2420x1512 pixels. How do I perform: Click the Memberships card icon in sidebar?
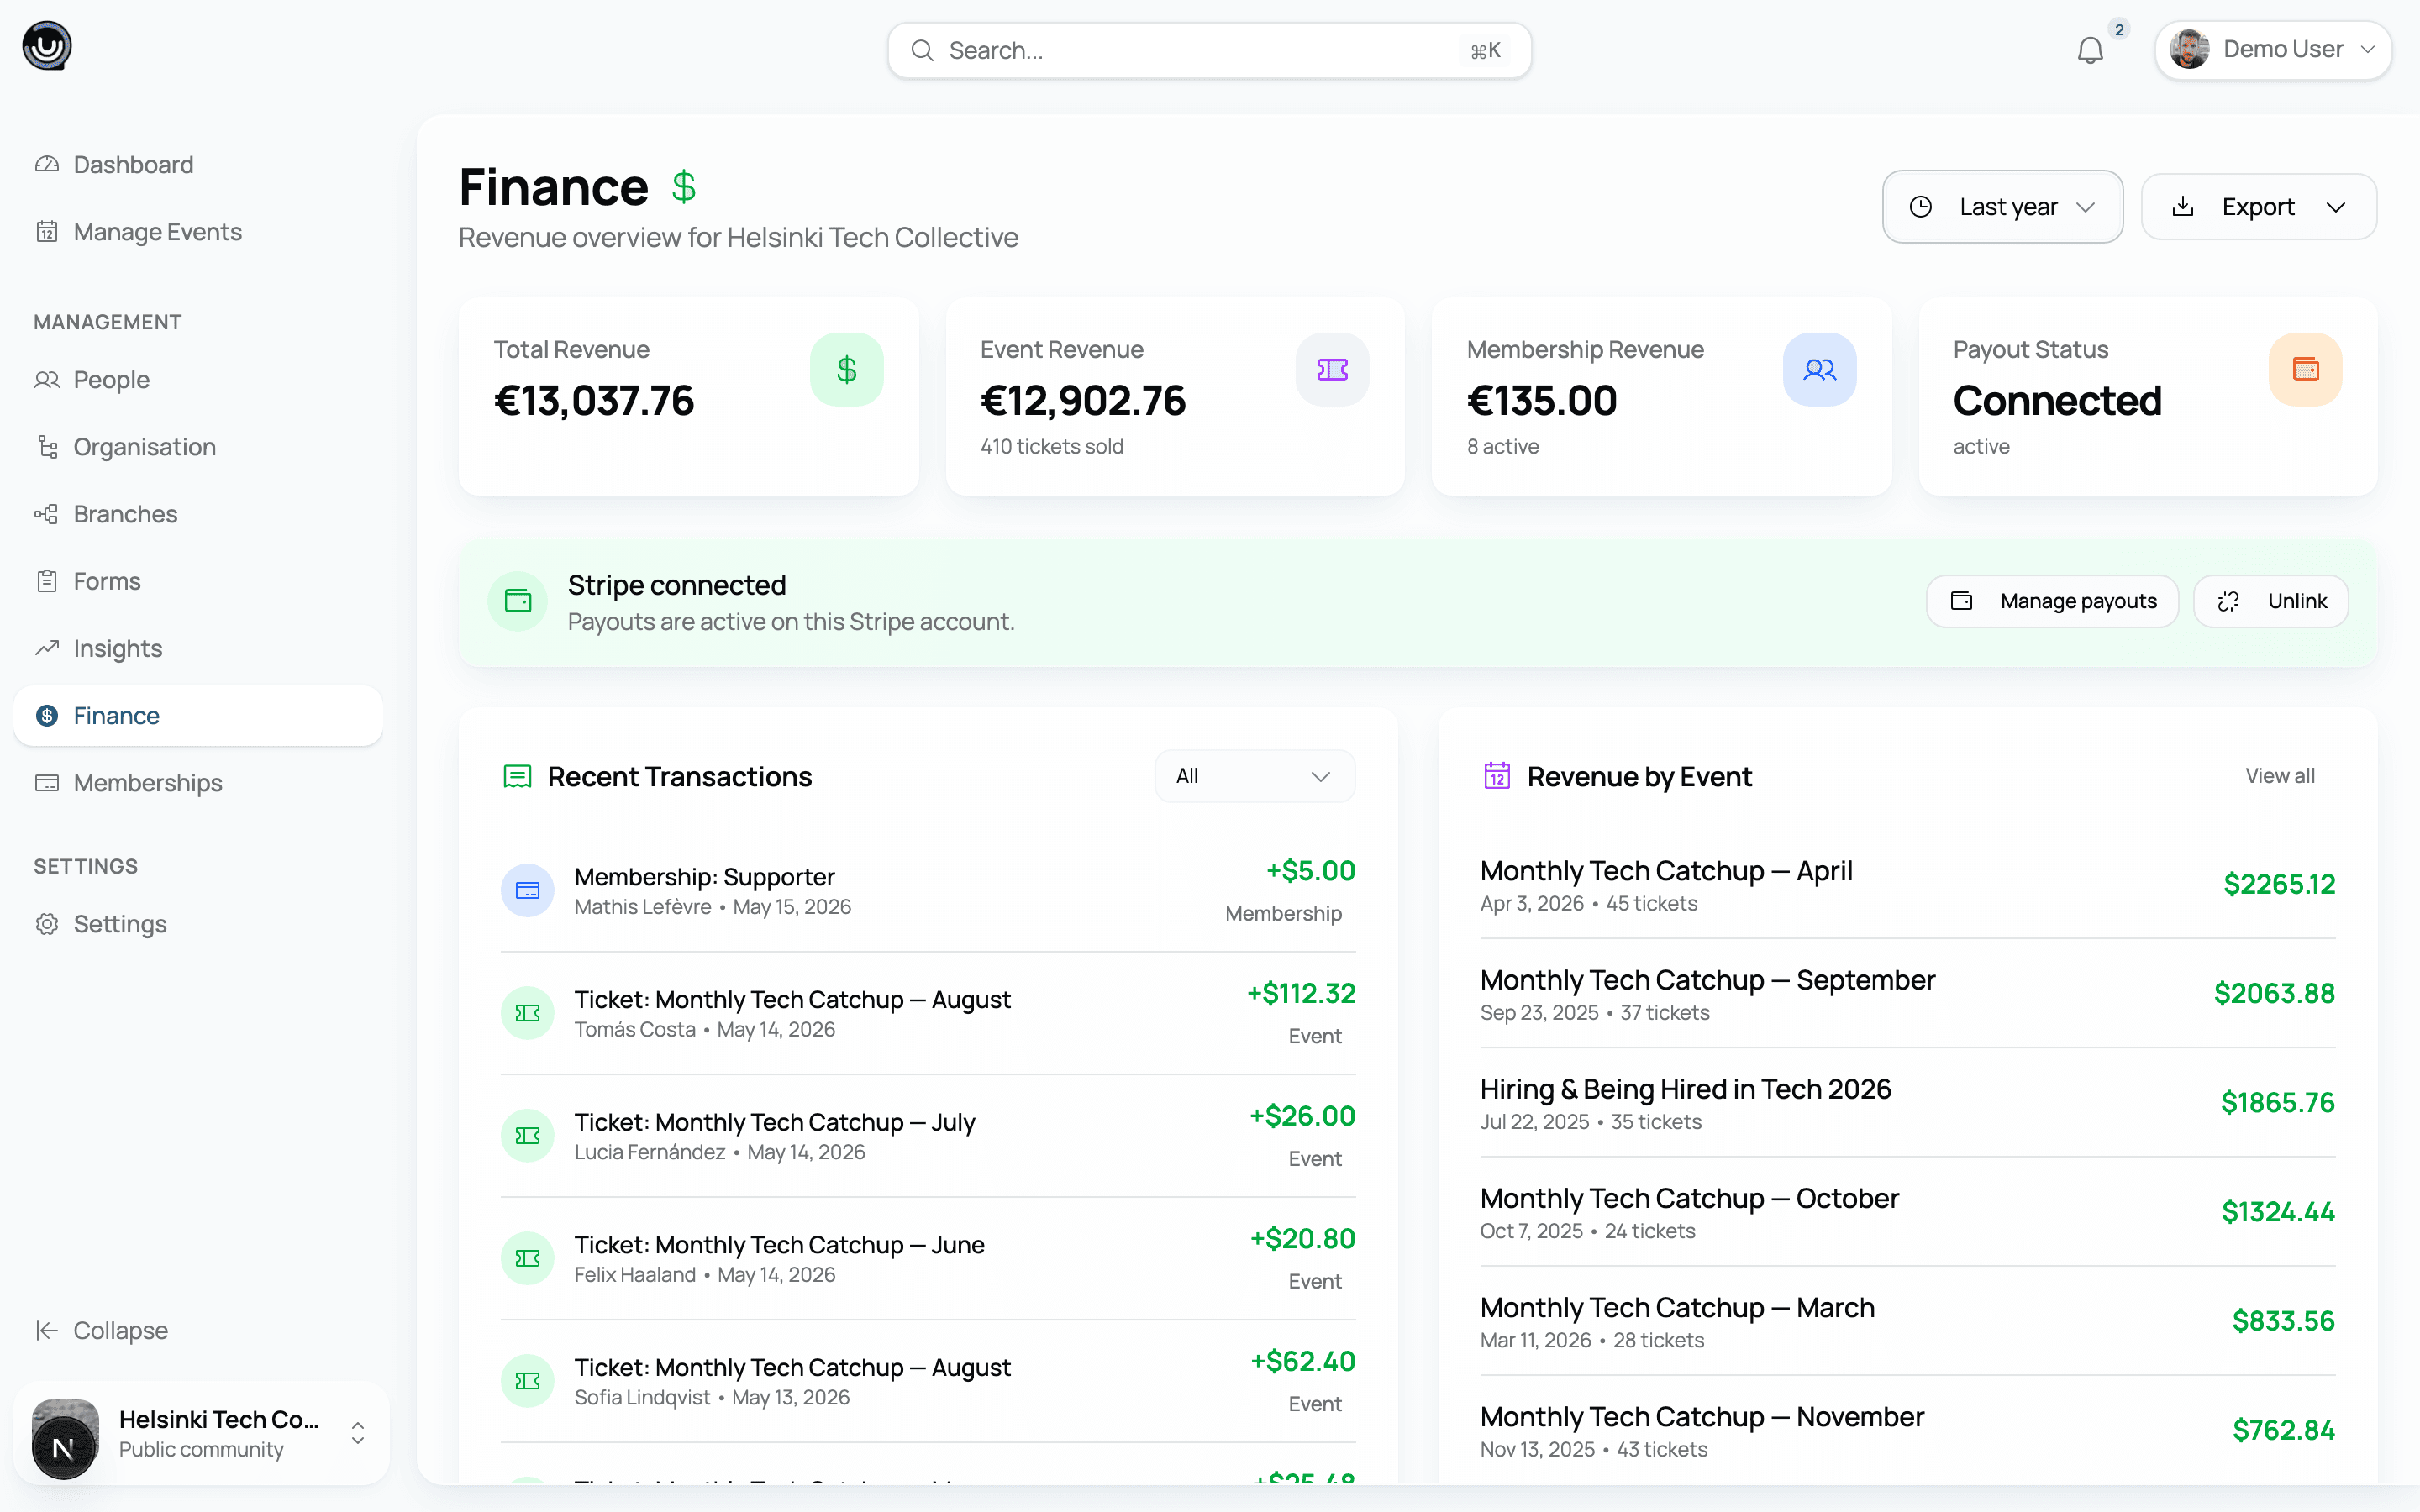[47, 782]
